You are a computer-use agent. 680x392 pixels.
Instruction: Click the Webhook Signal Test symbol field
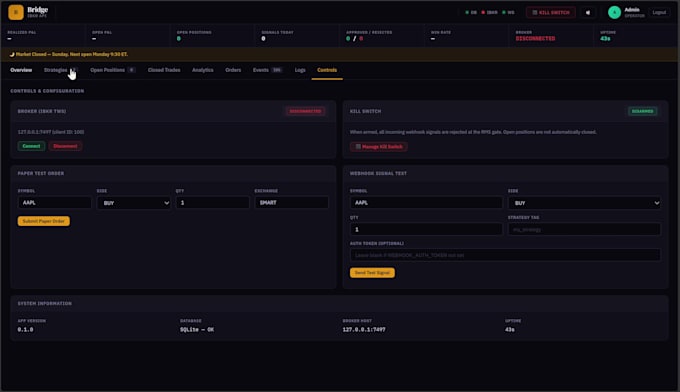click(426, 203)
